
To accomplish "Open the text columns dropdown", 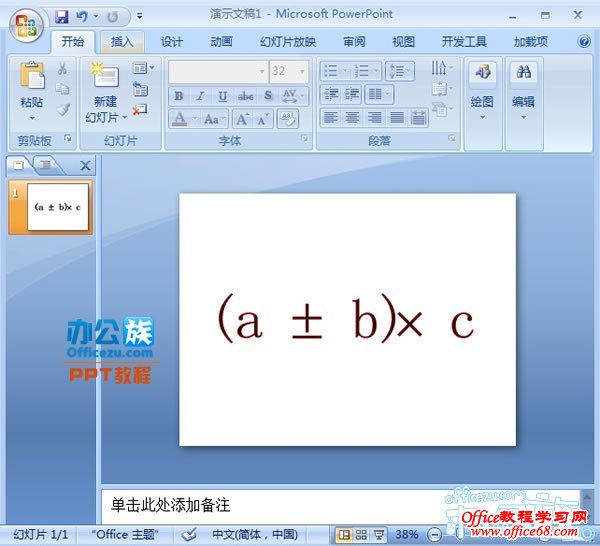I will pos(379,94).
